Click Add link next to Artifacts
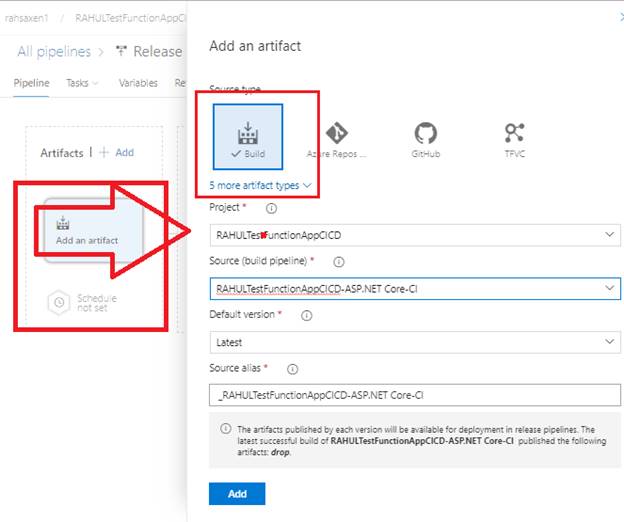The height and width of the screenshot is (522, 624). 117,152
